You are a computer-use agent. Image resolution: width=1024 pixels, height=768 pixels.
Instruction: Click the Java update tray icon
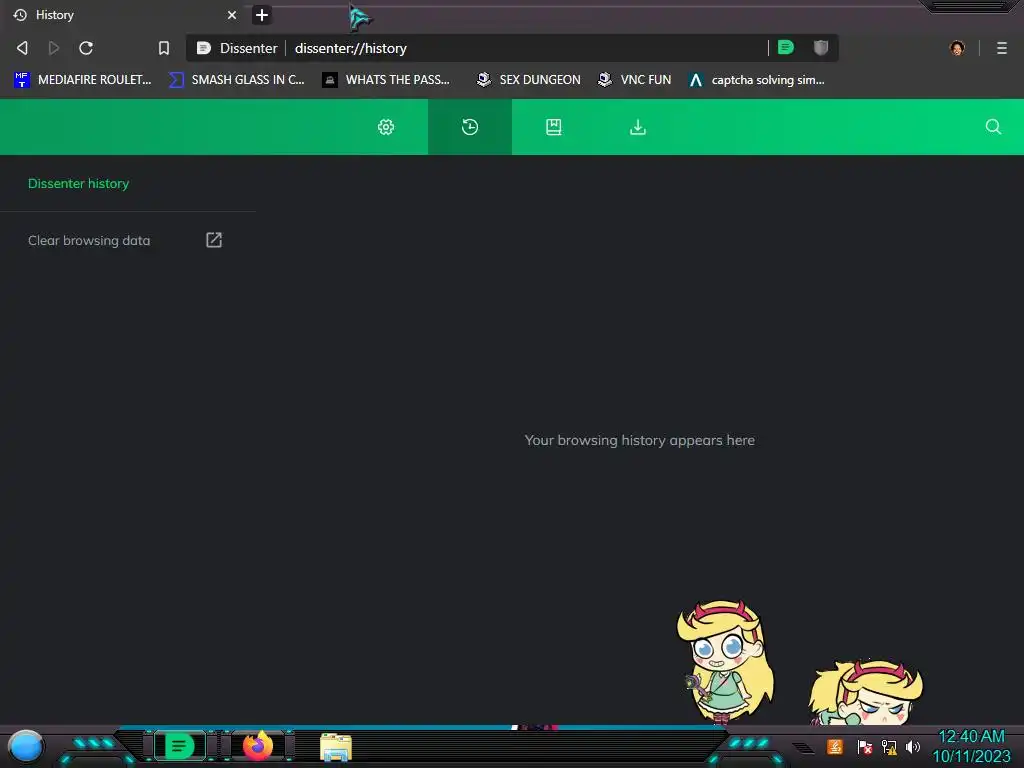point(835,747)
